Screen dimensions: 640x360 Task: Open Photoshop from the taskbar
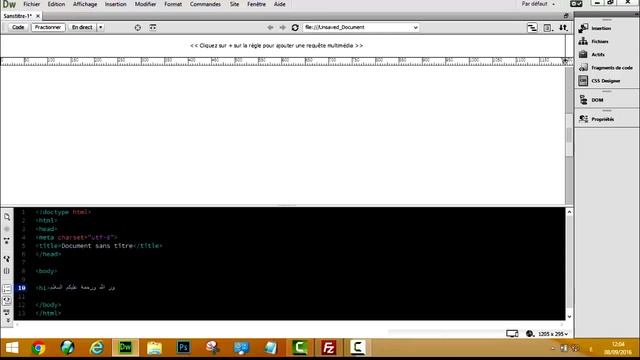(x=183, y=348)
